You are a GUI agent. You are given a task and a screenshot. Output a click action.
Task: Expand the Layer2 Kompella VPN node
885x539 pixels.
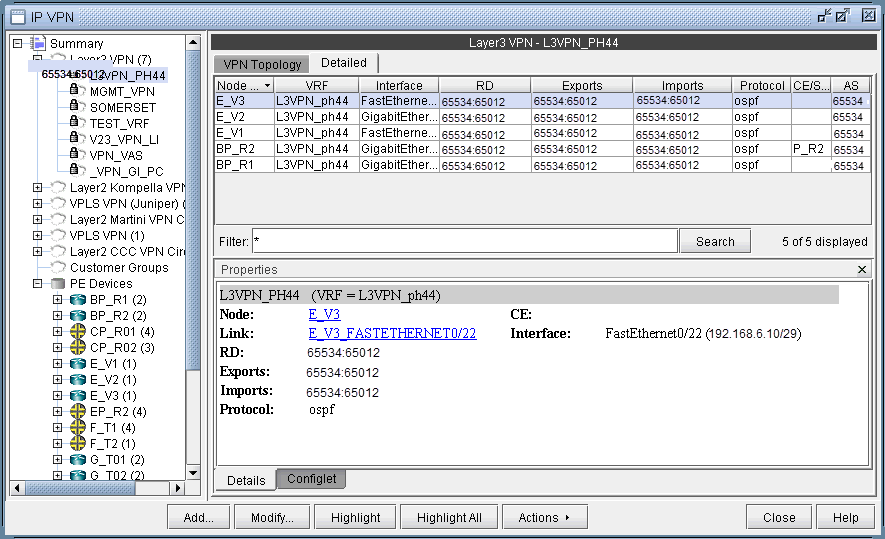point(37,187)
